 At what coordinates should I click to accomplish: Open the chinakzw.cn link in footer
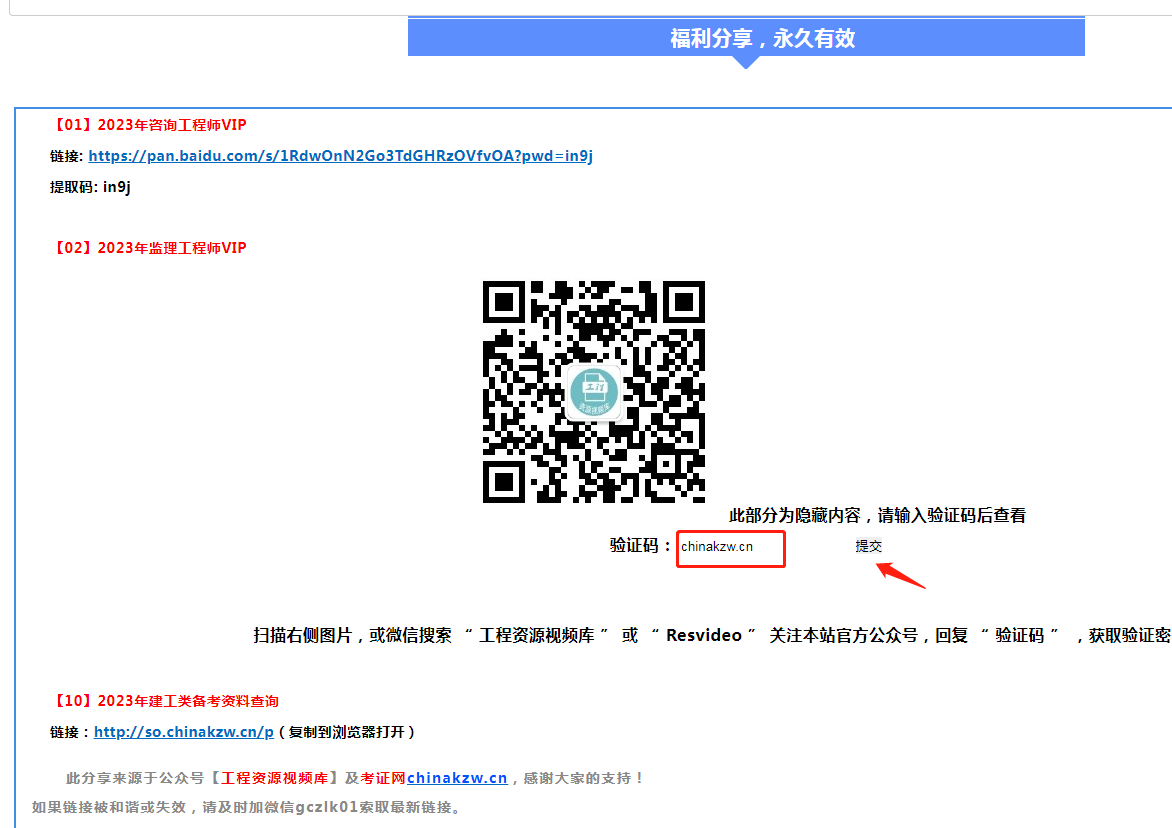(457, 778)
